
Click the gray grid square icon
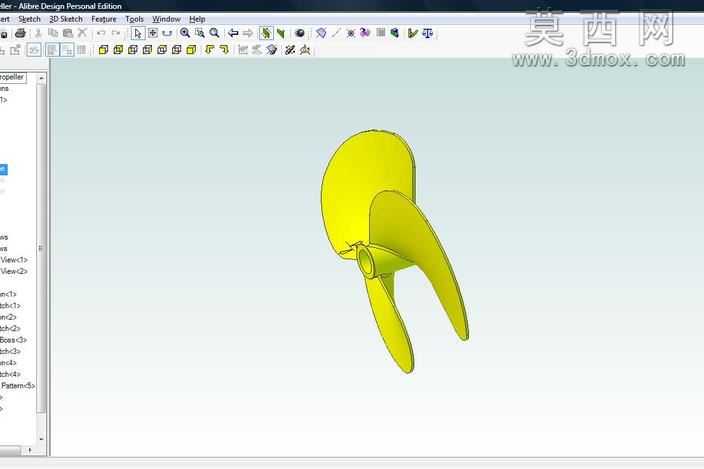click(x=381, y=32)
